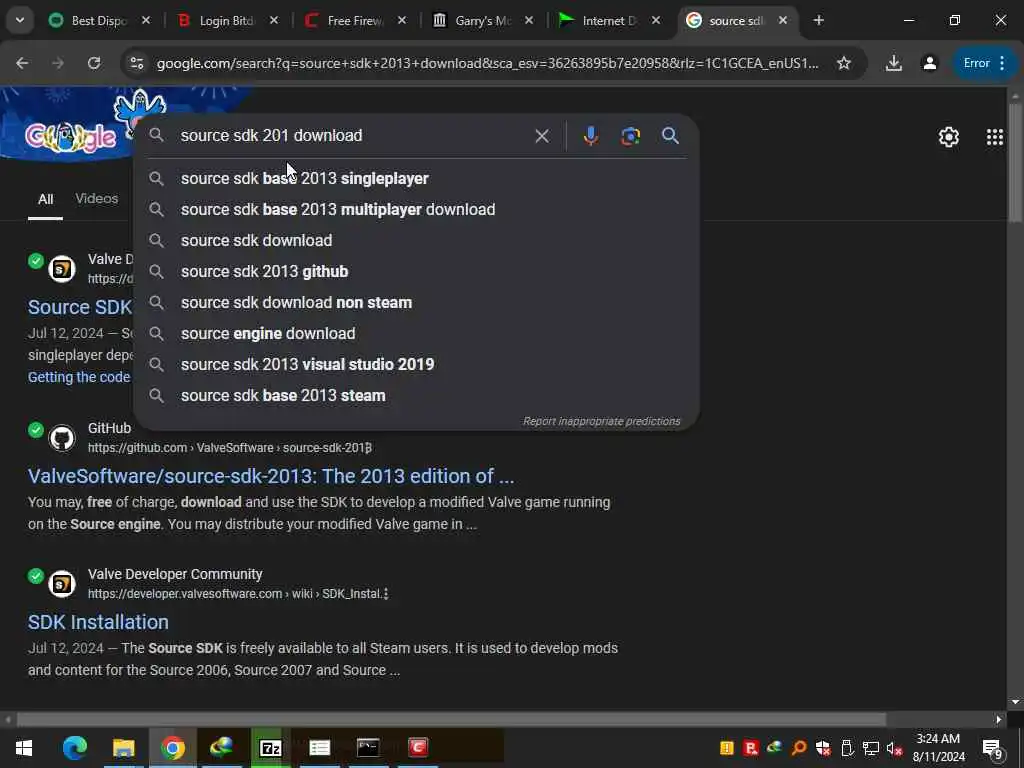Image resolution: width=1024 pixels, height=768 pixels.
Task: Click the address bar URL
Action: coord(487,63)
